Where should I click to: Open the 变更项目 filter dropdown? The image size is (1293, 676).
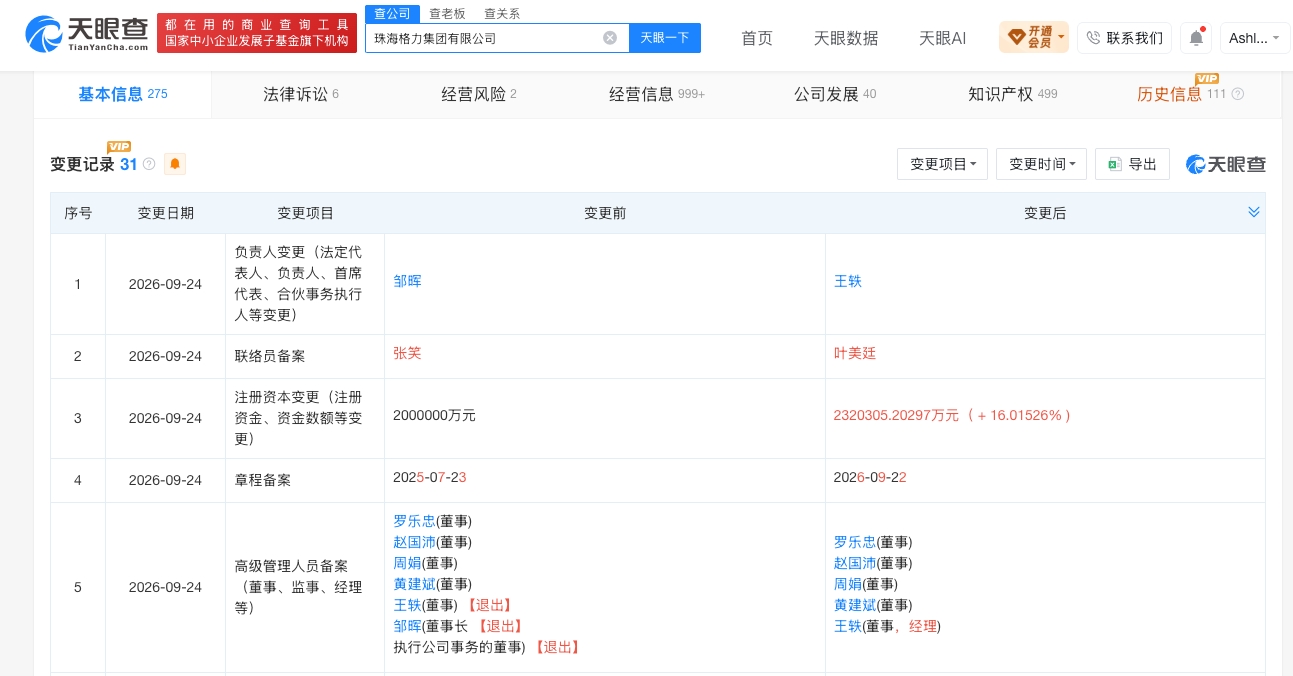[x=943, y=164]
